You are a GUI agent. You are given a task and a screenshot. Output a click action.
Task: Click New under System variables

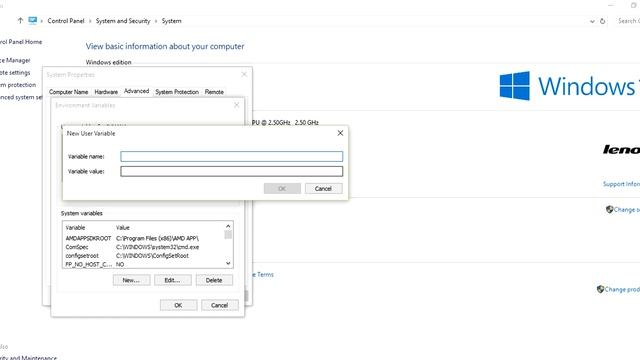(131, 280)
